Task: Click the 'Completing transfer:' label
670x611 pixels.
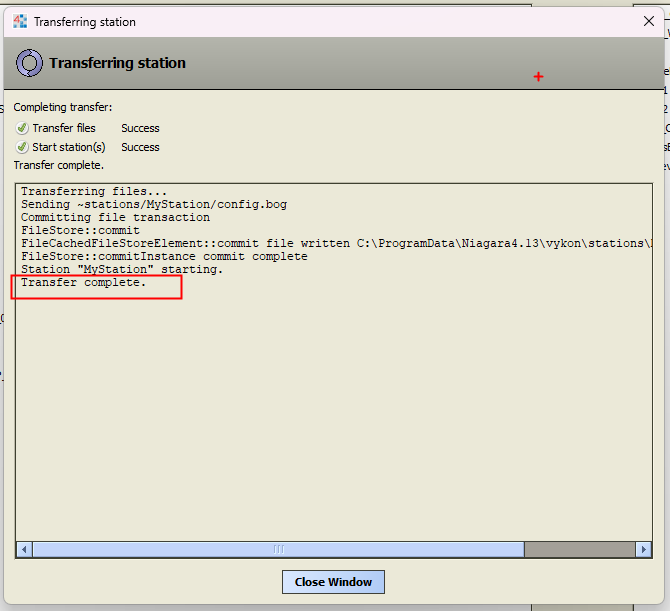Action: click(63, 107)
